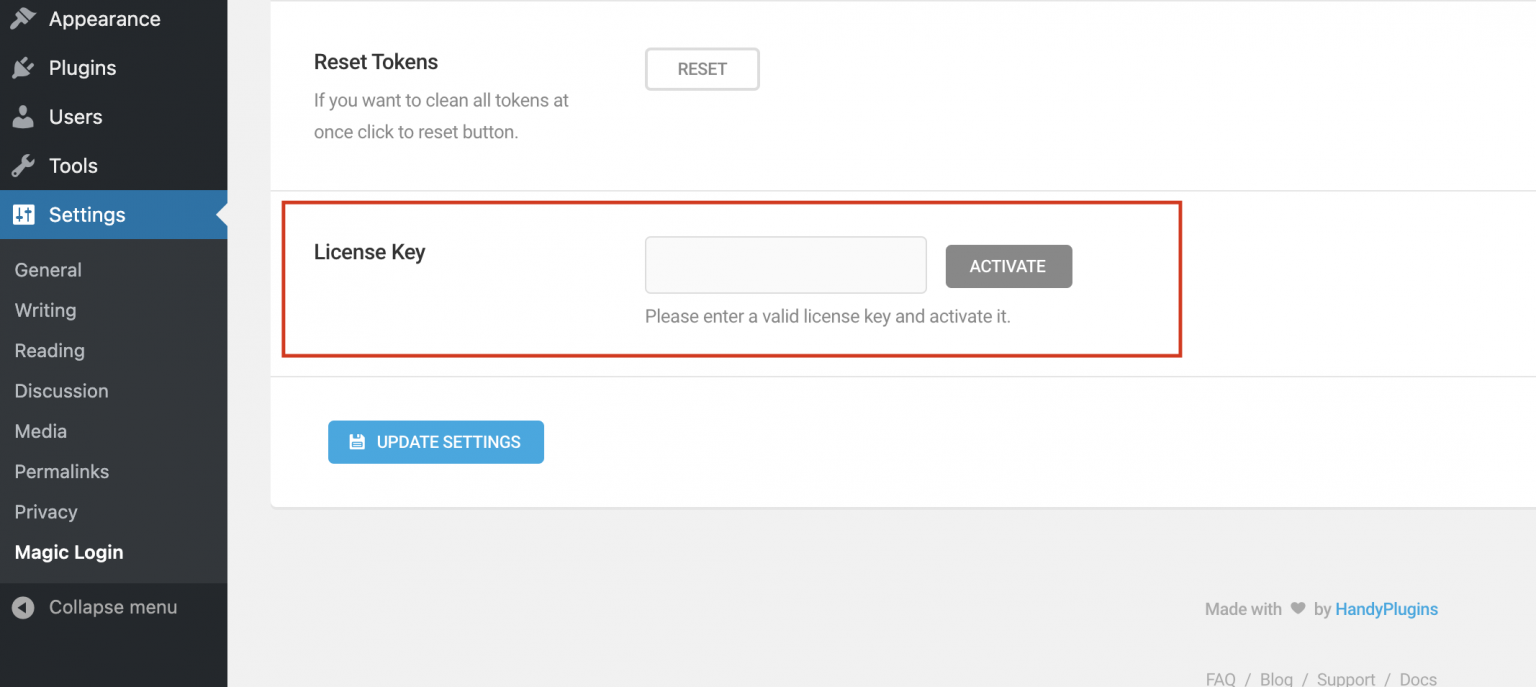
Task: Click the Appearance paintbrush icon
Action: [x=23, y=18]
